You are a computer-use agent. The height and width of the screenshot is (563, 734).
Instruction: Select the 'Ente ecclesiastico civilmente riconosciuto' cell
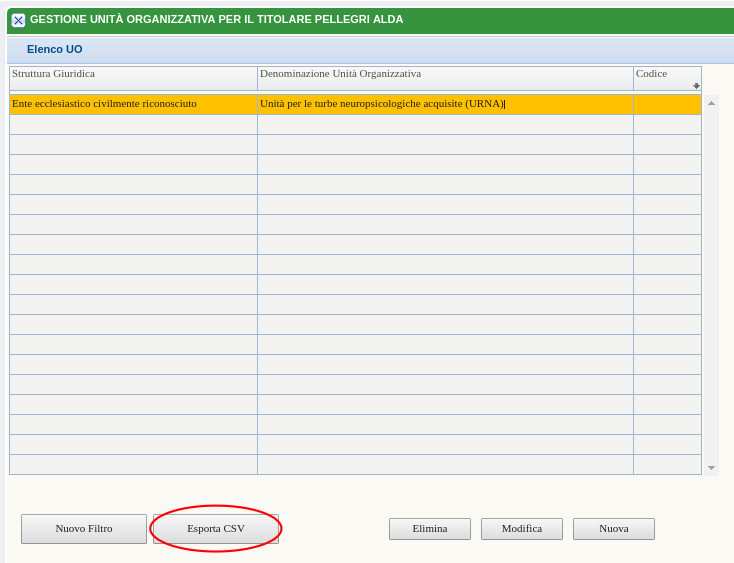click(x=133, y=104)
